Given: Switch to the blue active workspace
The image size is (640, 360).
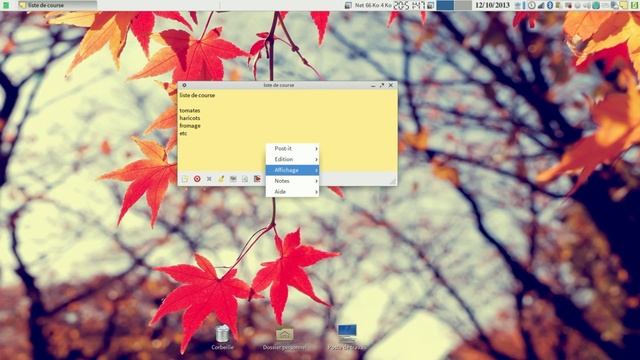Looking at the screenshot, I should click(x=445, y=5).
